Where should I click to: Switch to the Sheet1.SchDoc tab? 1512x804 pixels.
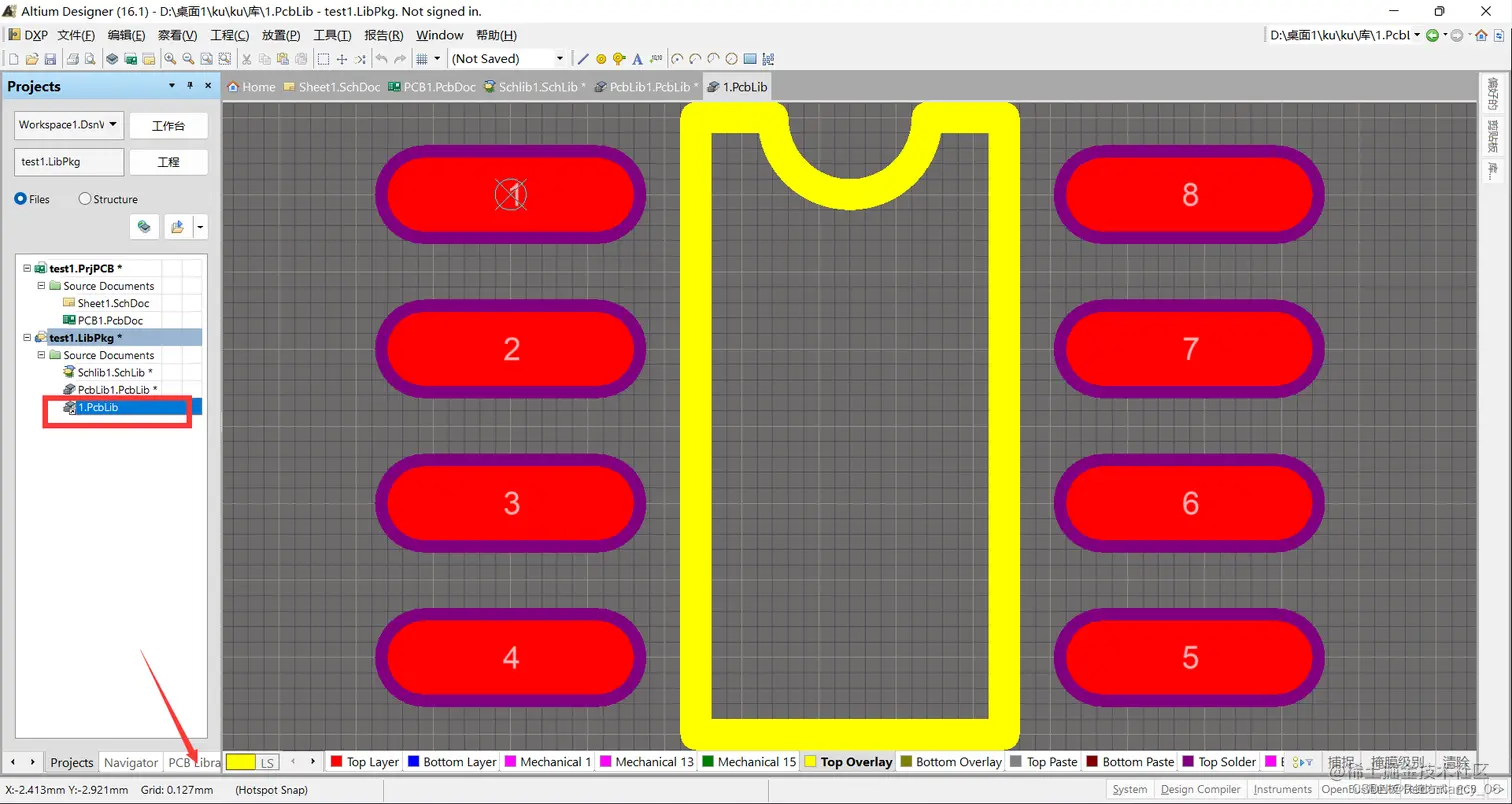[x=332, y=87]
